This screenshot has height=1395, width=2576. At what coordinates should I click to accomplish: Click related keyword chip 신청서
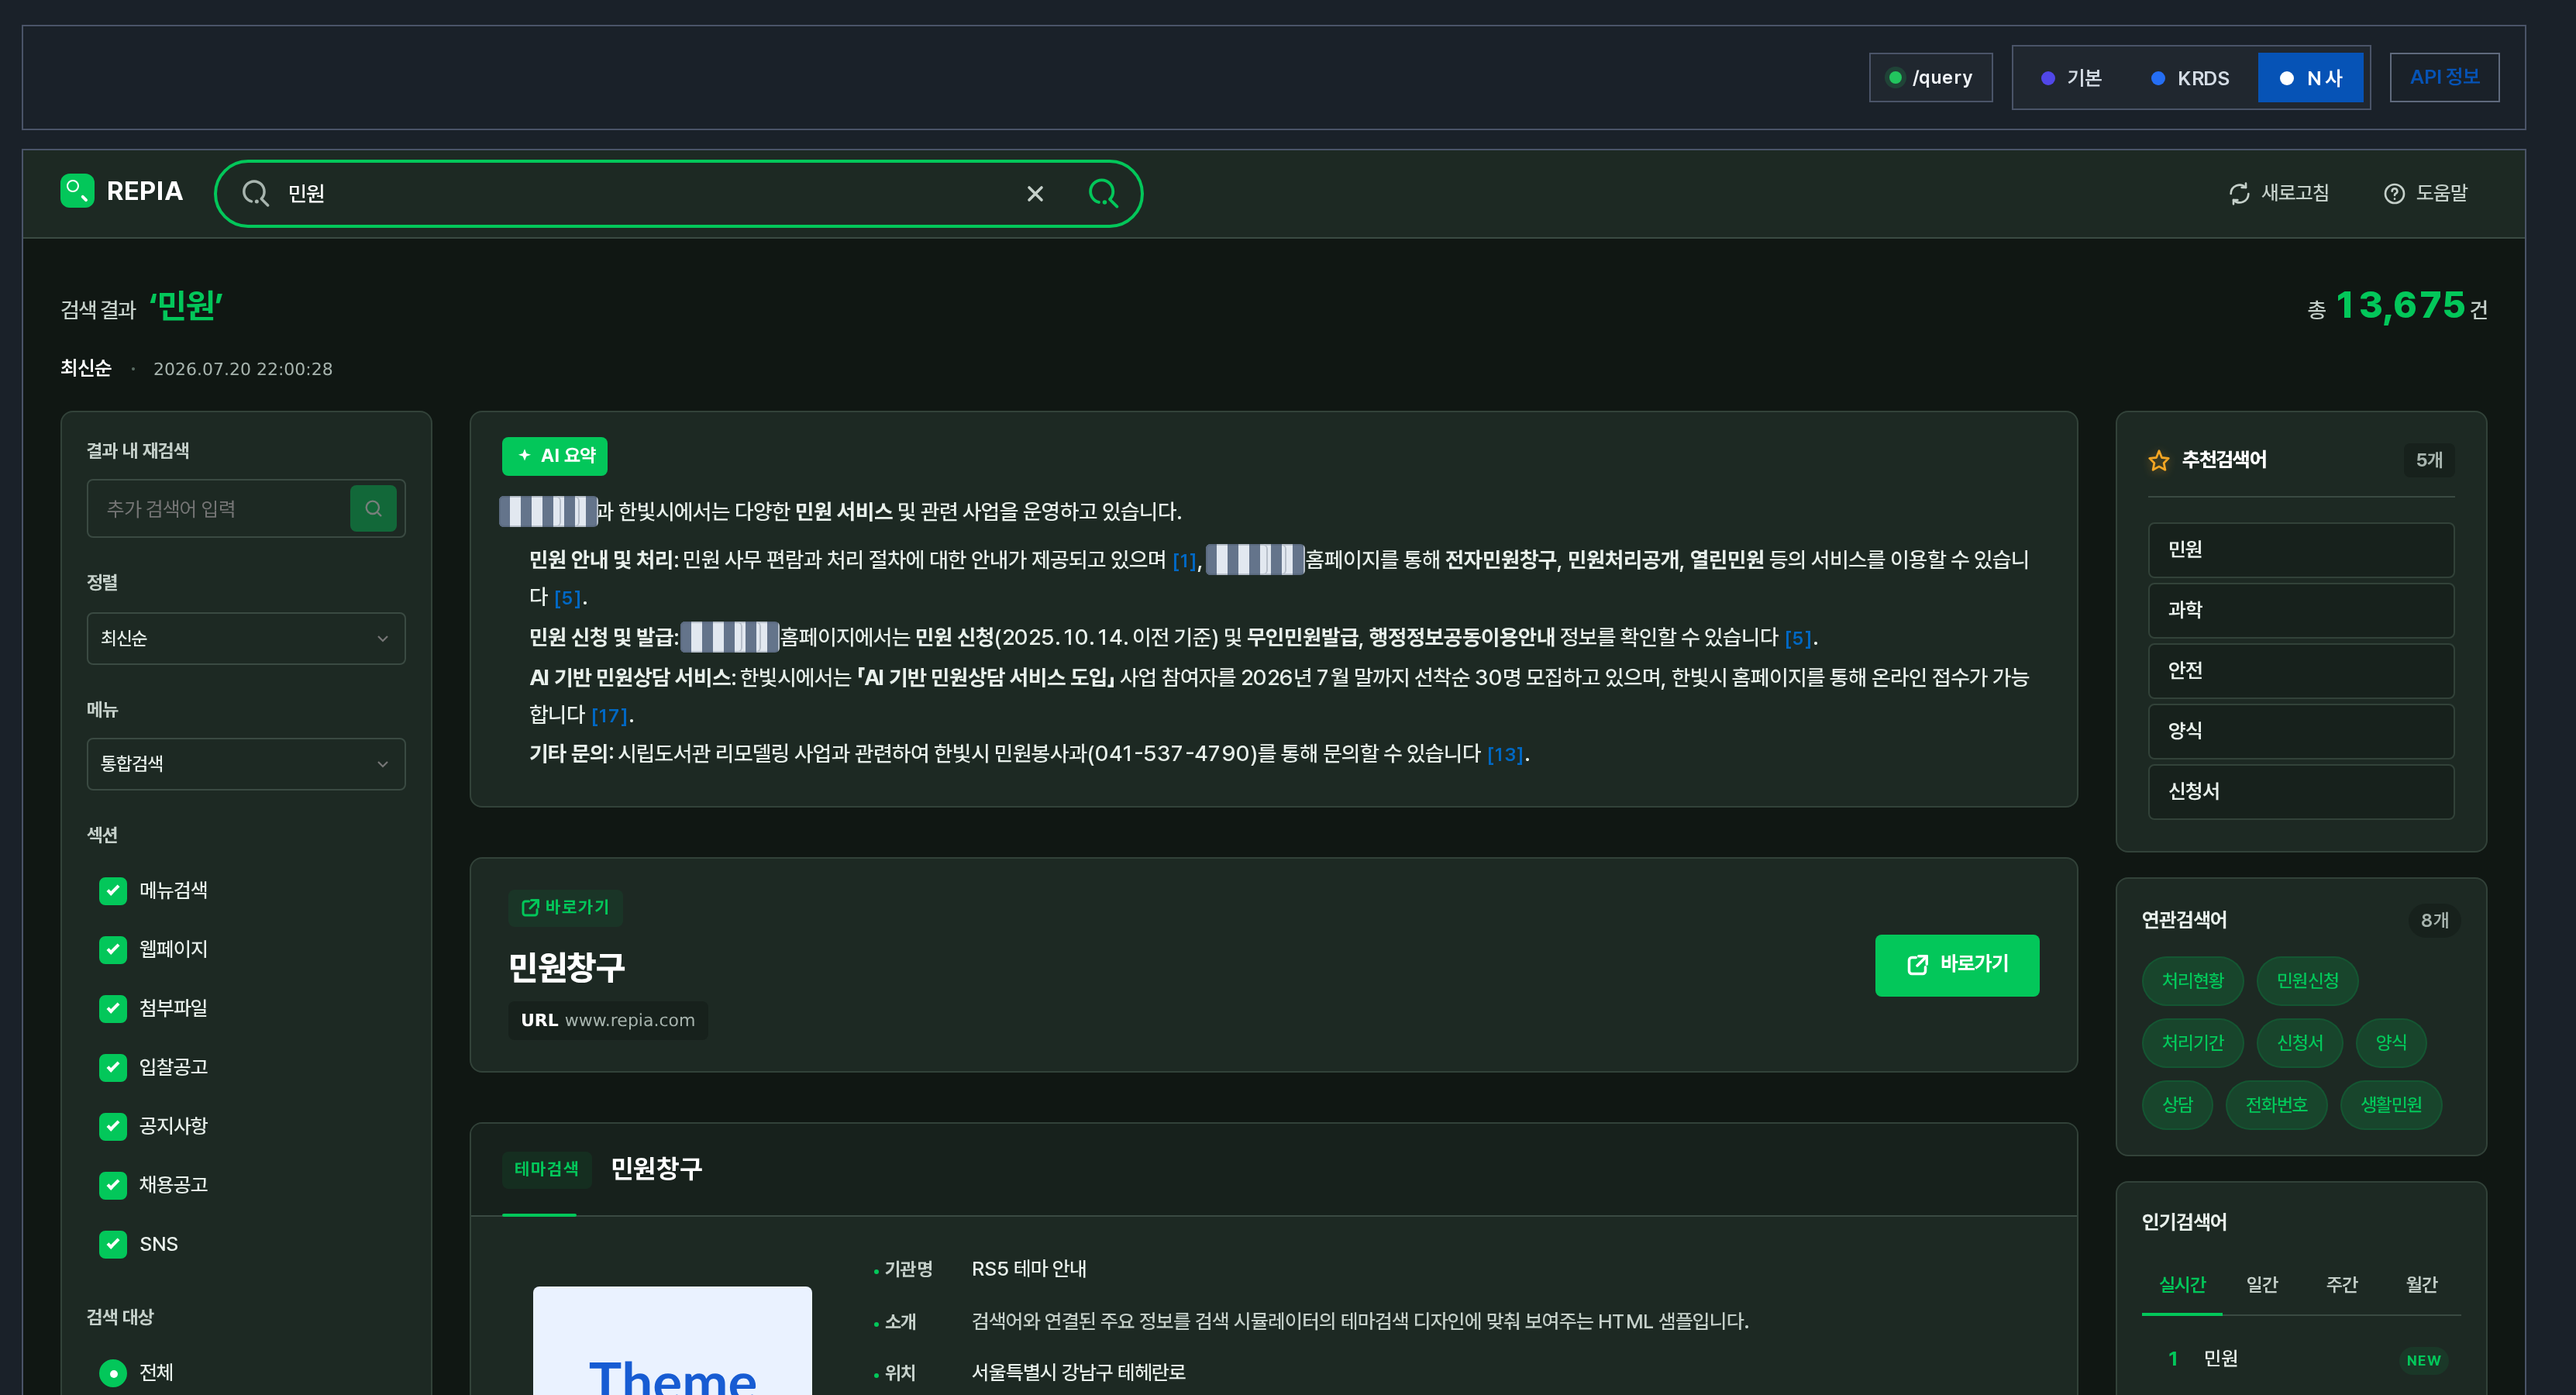click(2300, 1043)
